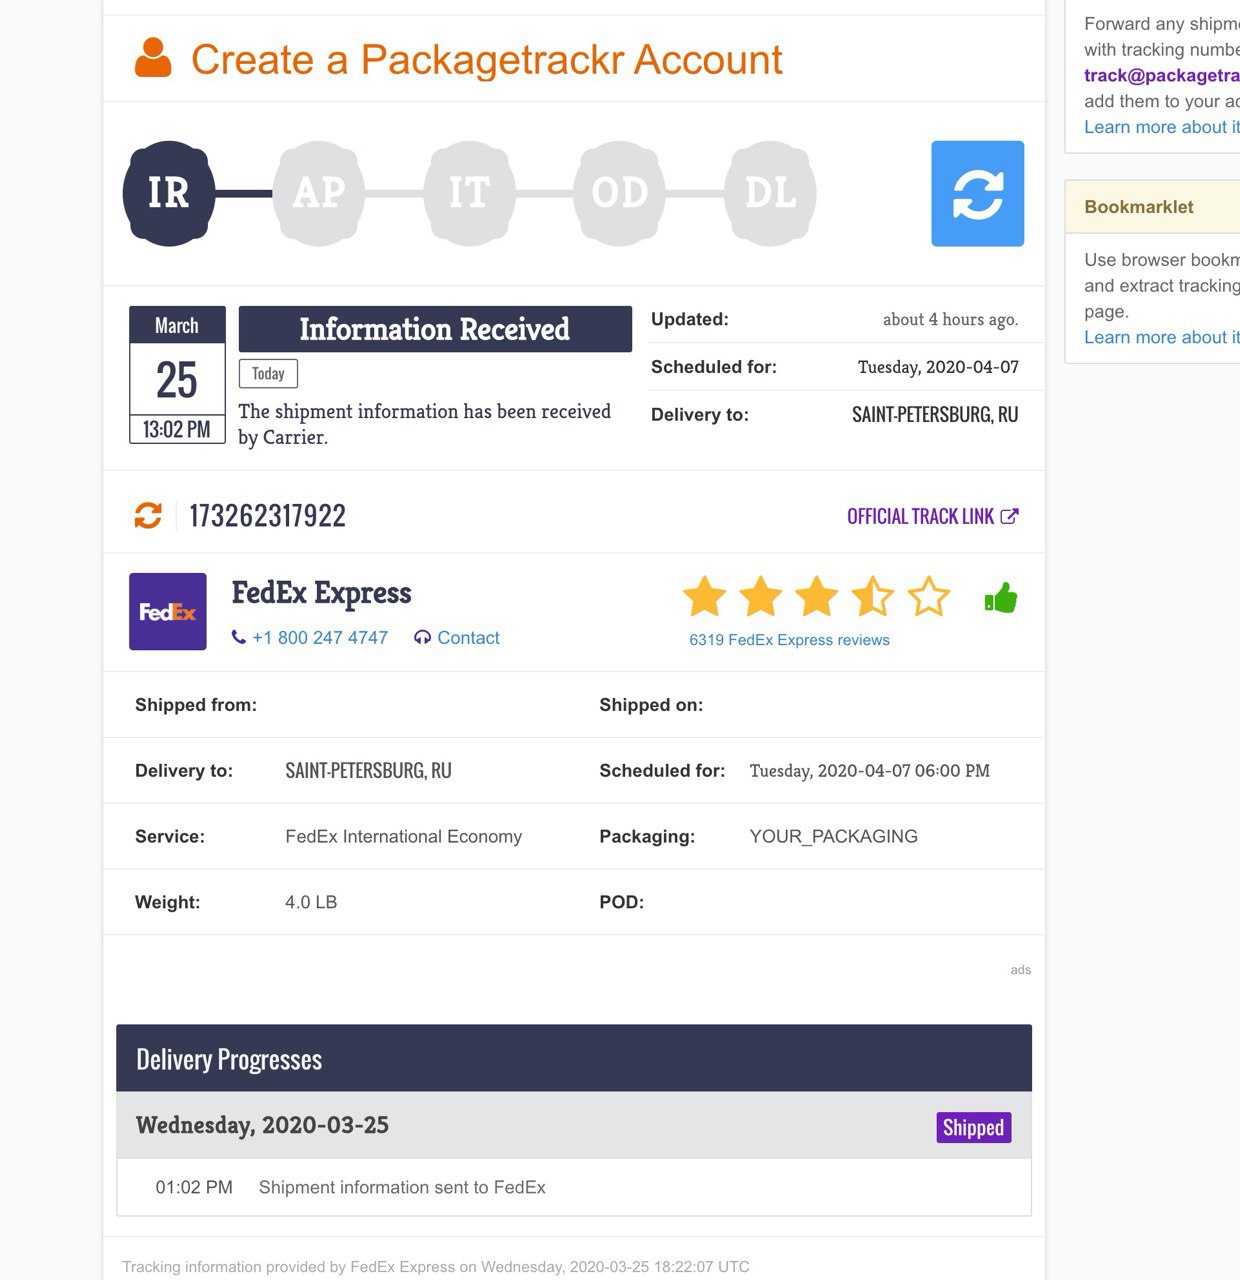This screenshot has width=1240, height=1280.
Task: Click the Delivery Progresses header
Action: point(574,1058)
